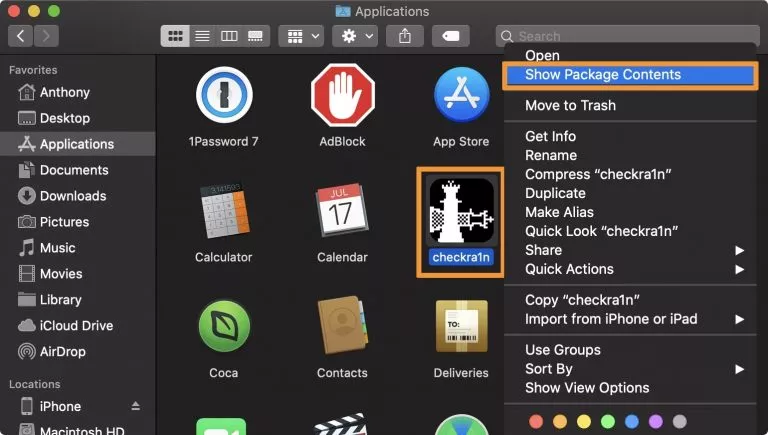This screenshot has height=435, width=768.
Task: Open the group-by arrangement dropdown
Action: 300,36
